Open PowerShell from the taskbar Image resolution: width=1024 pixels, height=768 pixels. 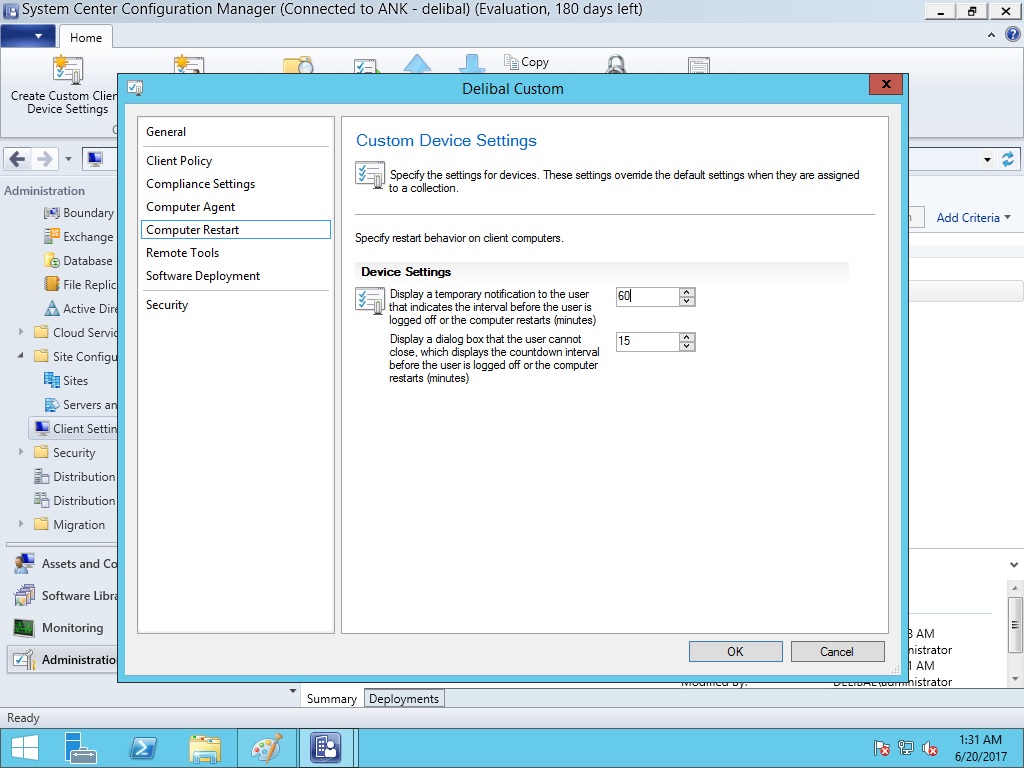143,748
